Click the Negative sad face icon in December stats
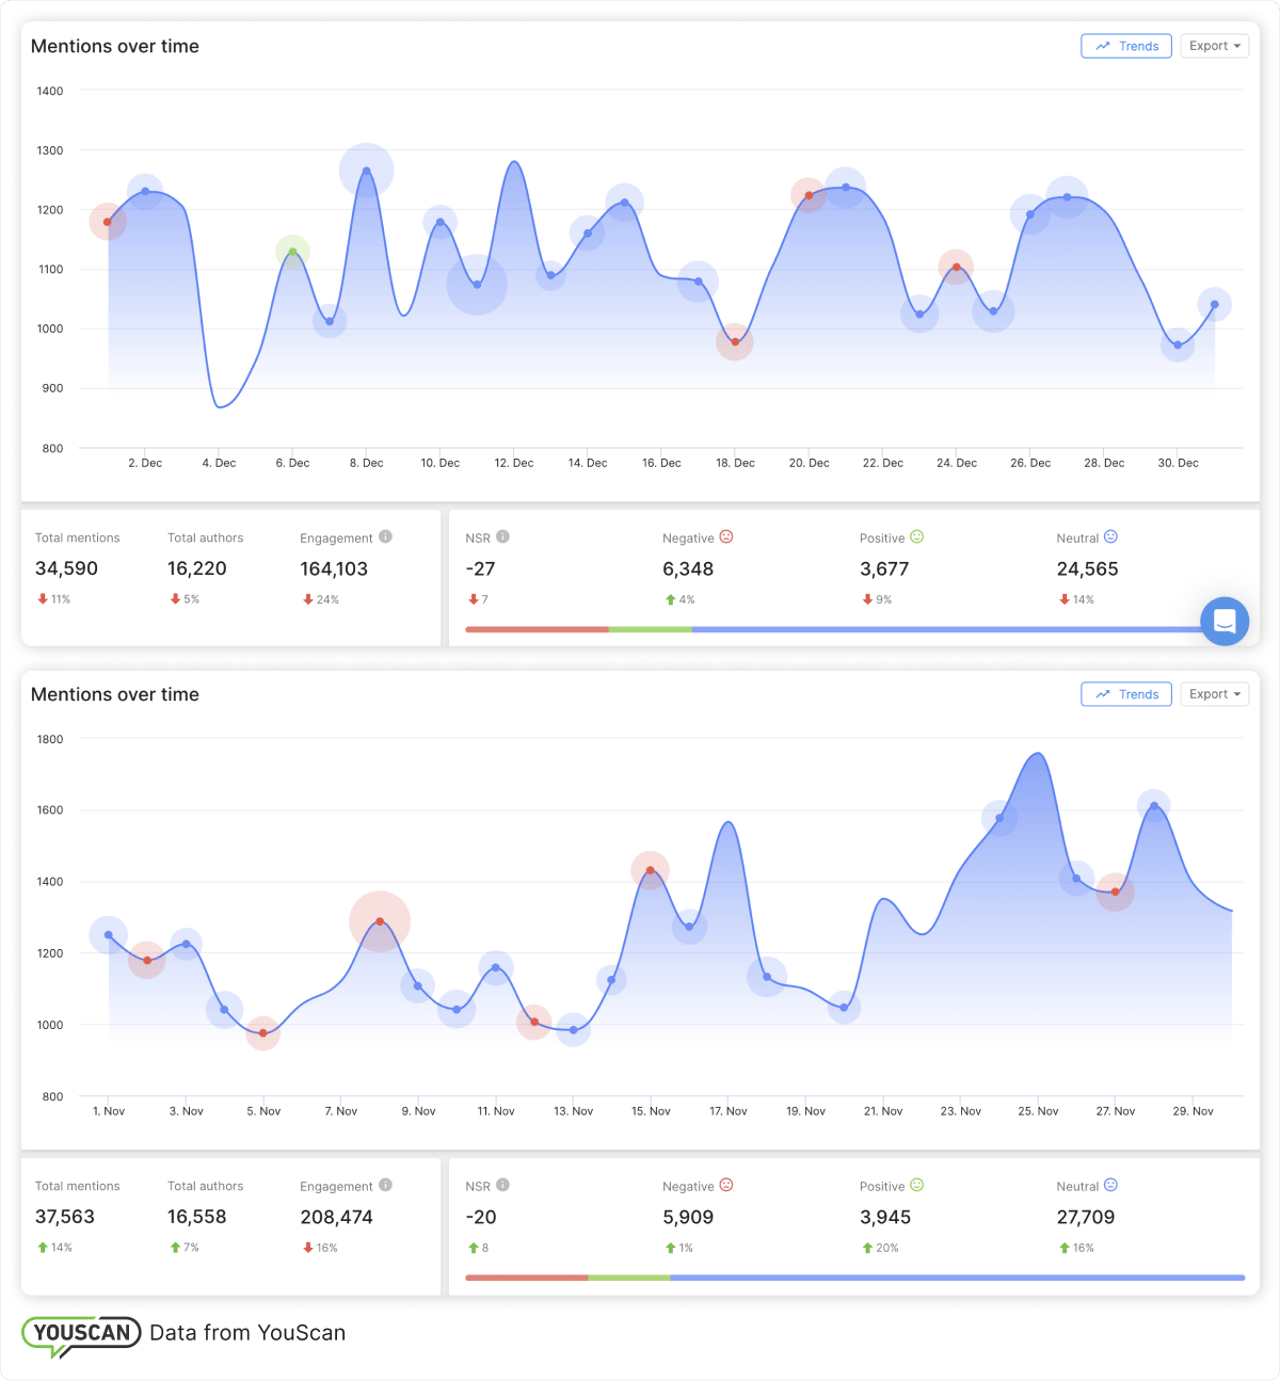1280x1381 pixels. pos(727,537)
